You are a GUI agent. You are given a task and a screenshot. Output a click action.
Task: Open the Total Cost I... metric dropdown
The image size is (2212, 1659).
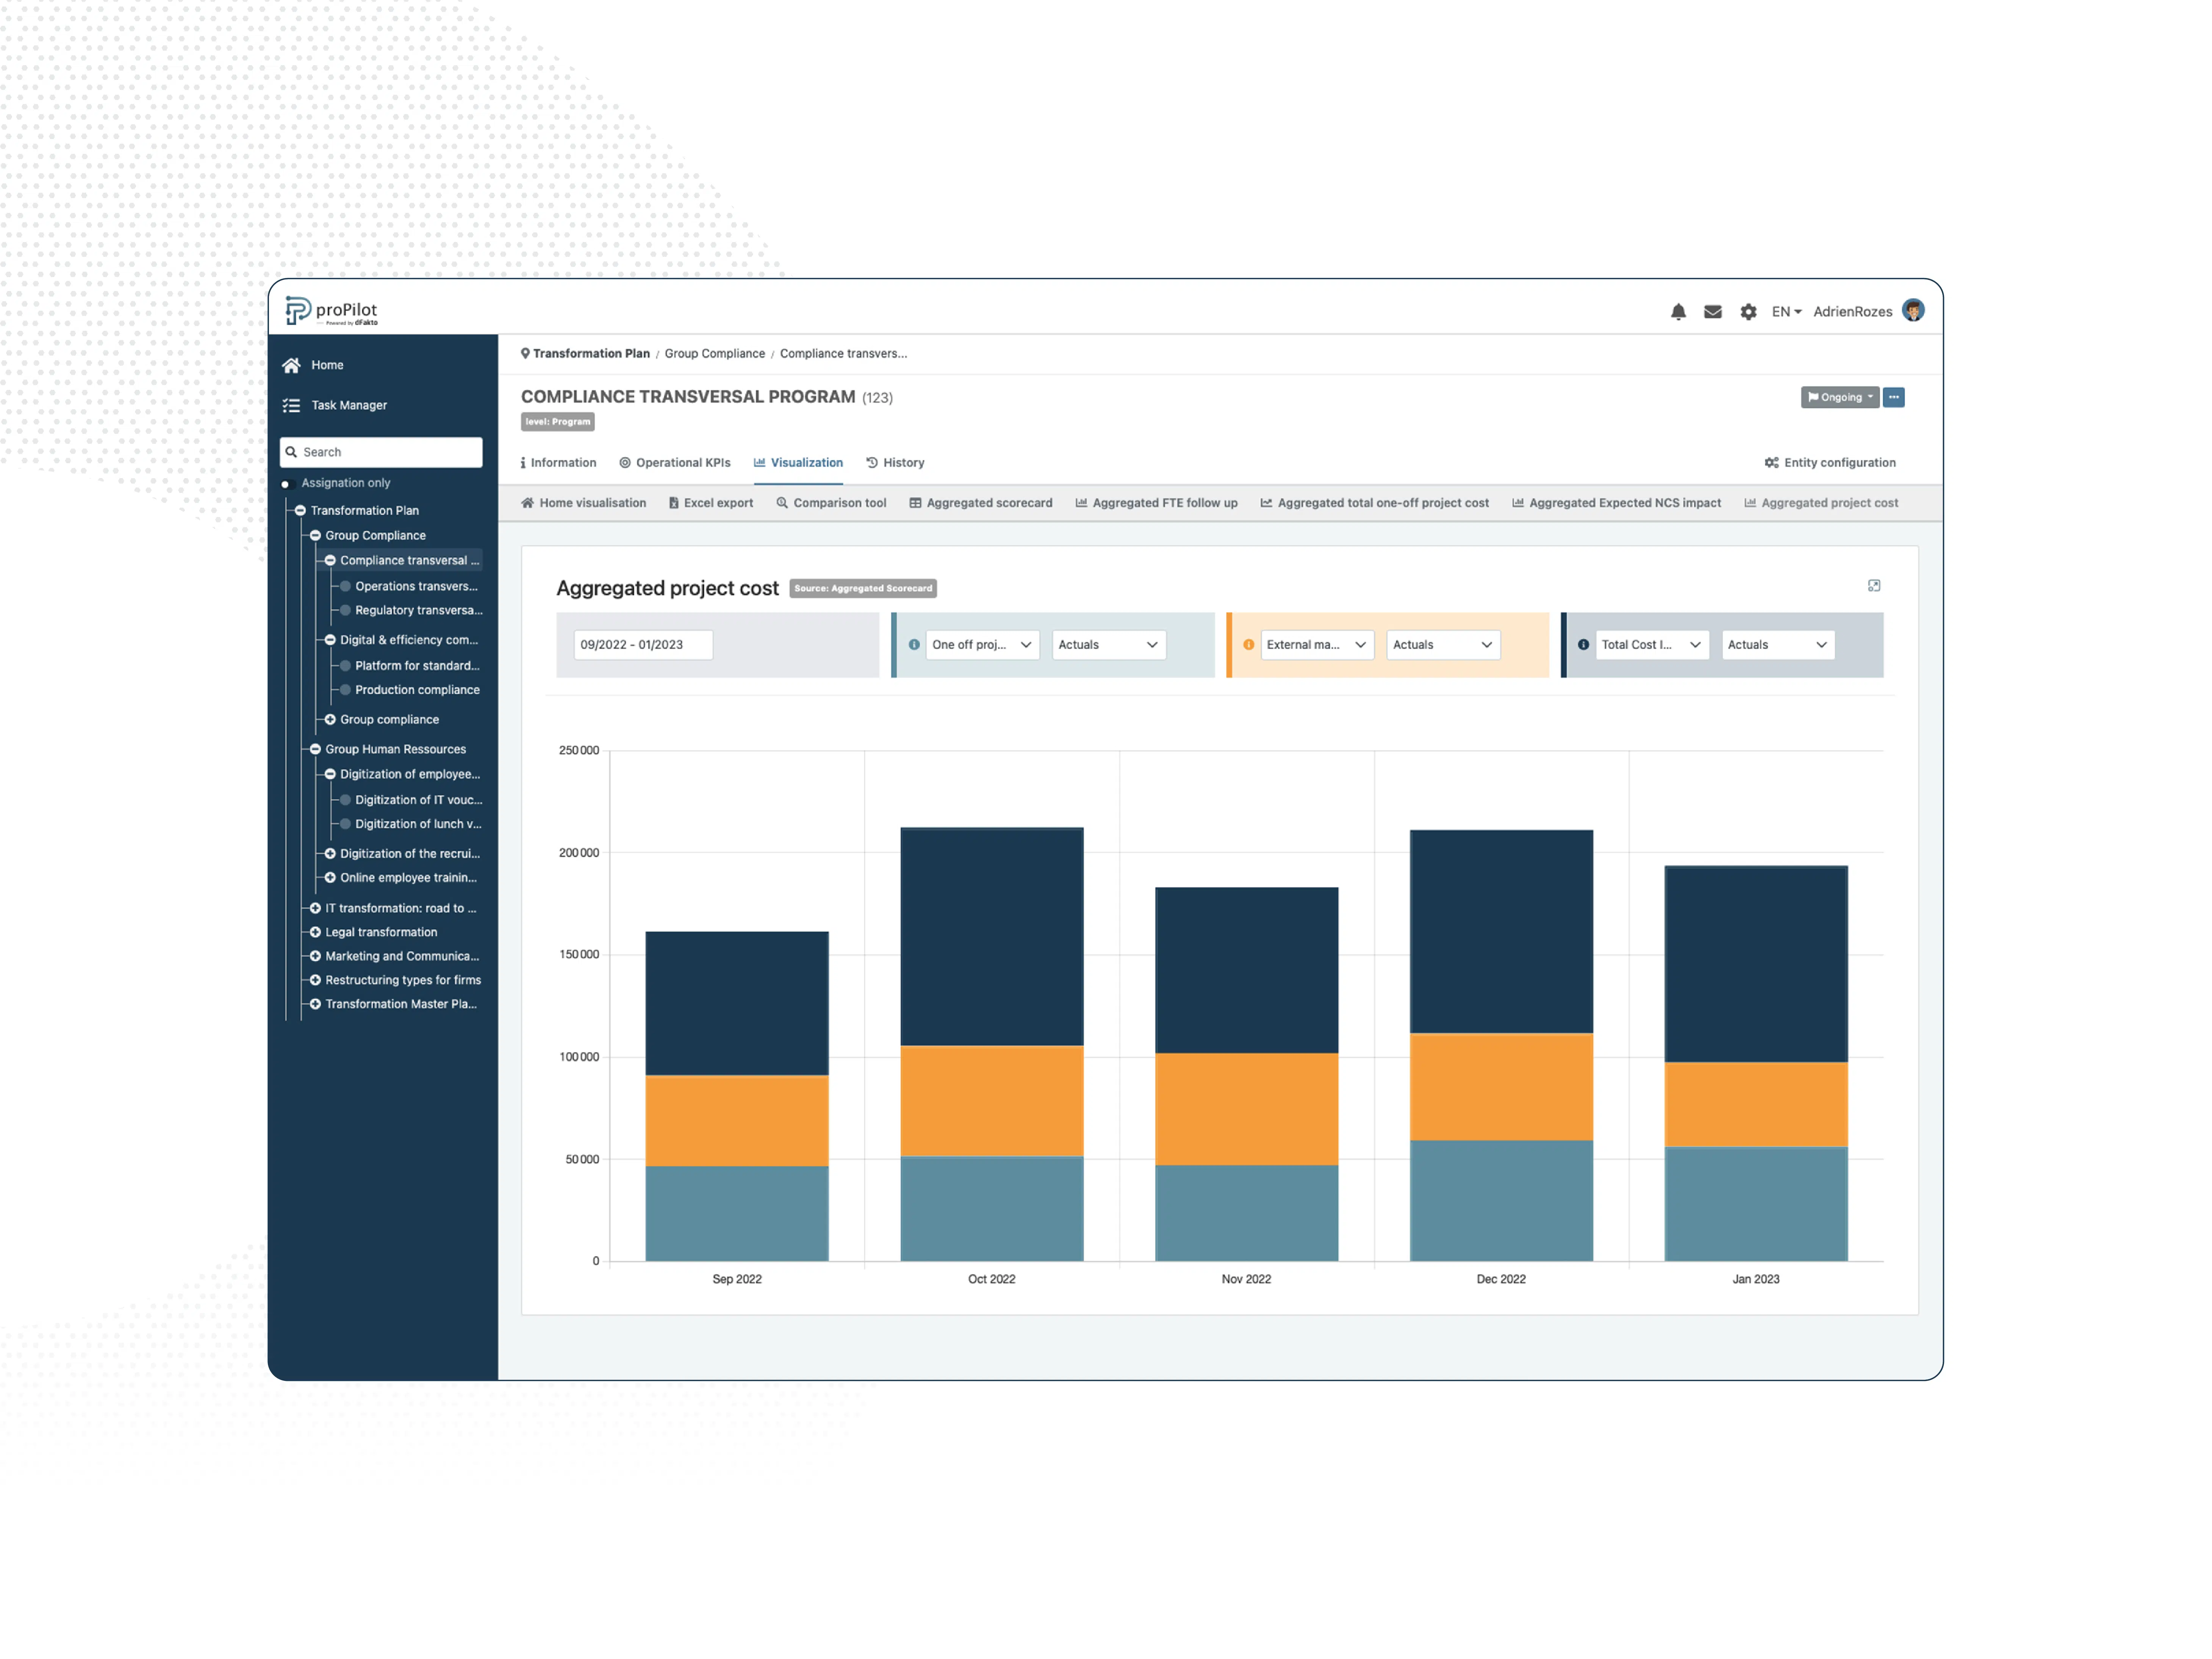point(1652,645)
